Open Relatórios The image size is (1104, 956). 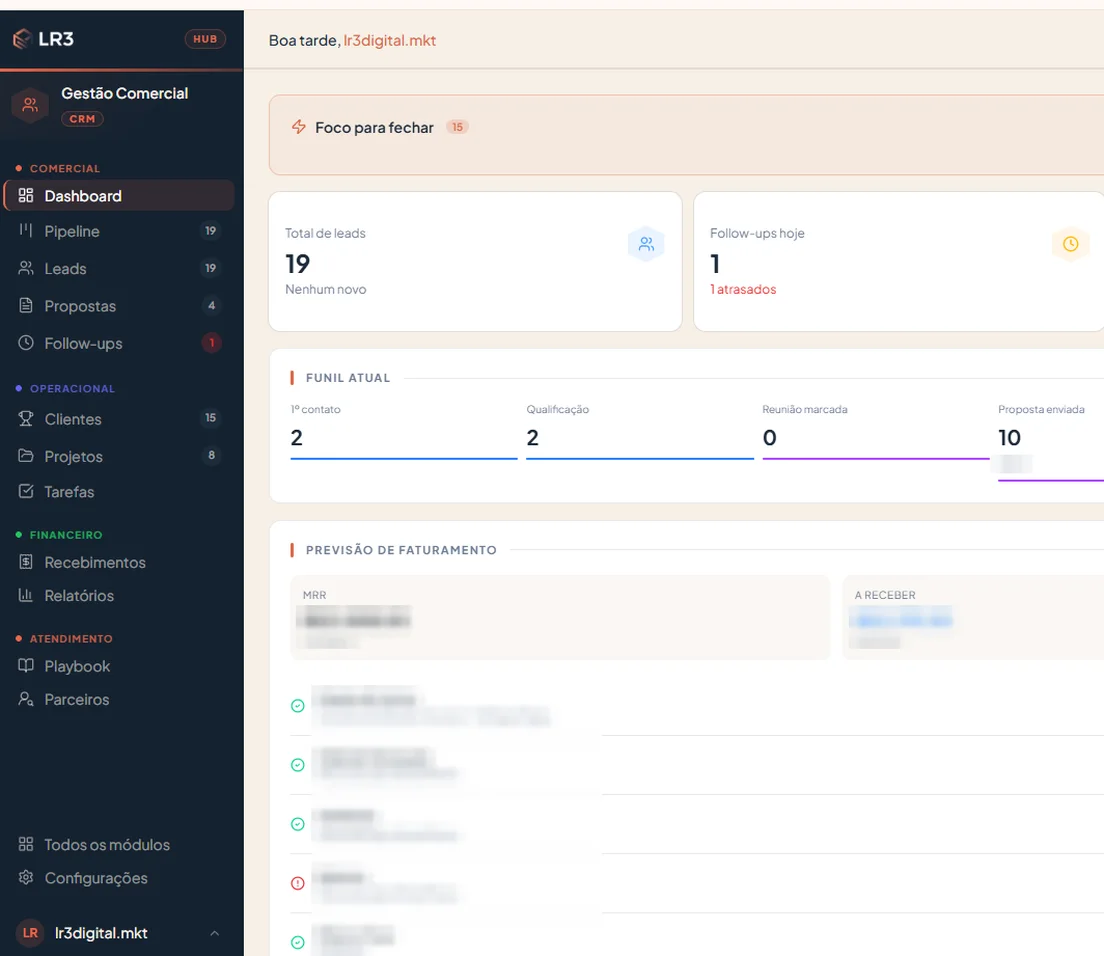pos(119,596)
